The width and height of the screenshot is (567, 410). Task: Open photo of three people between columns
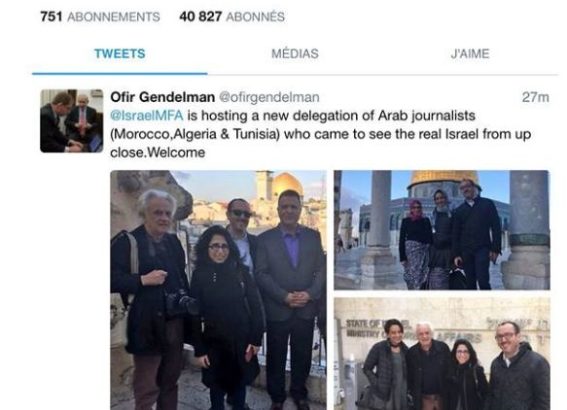pos(442,230)
